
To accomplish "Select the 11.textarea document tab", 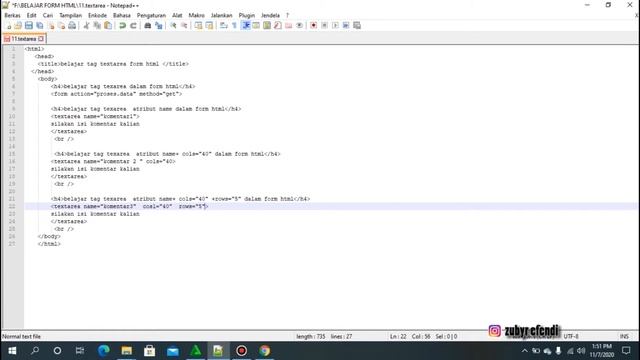I will coord(23,39).
